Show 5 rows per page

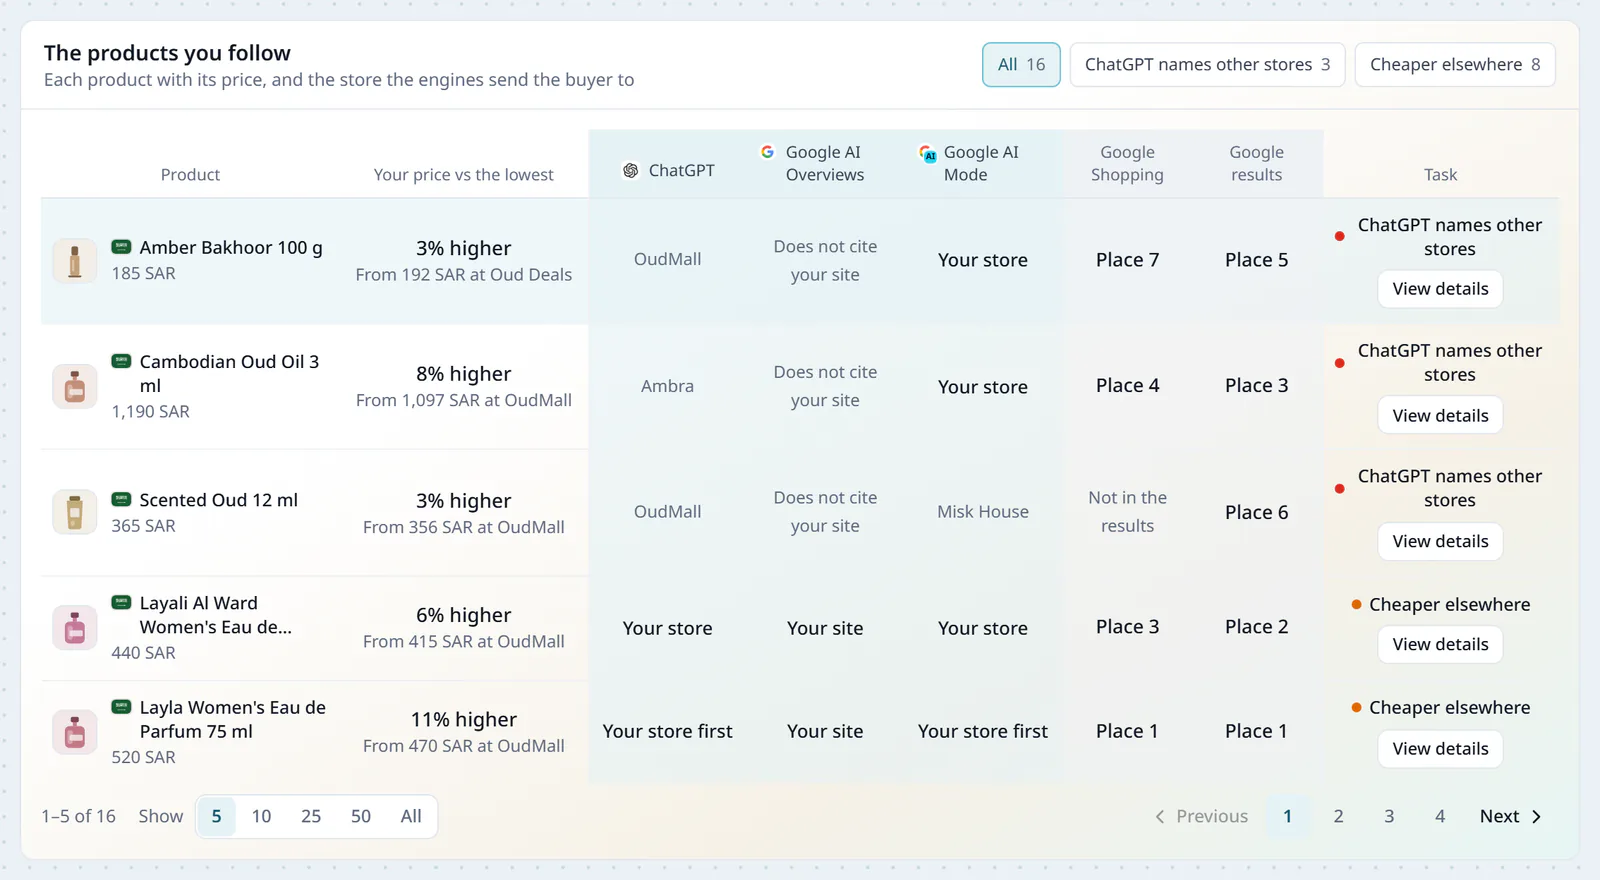coord(216,817)
